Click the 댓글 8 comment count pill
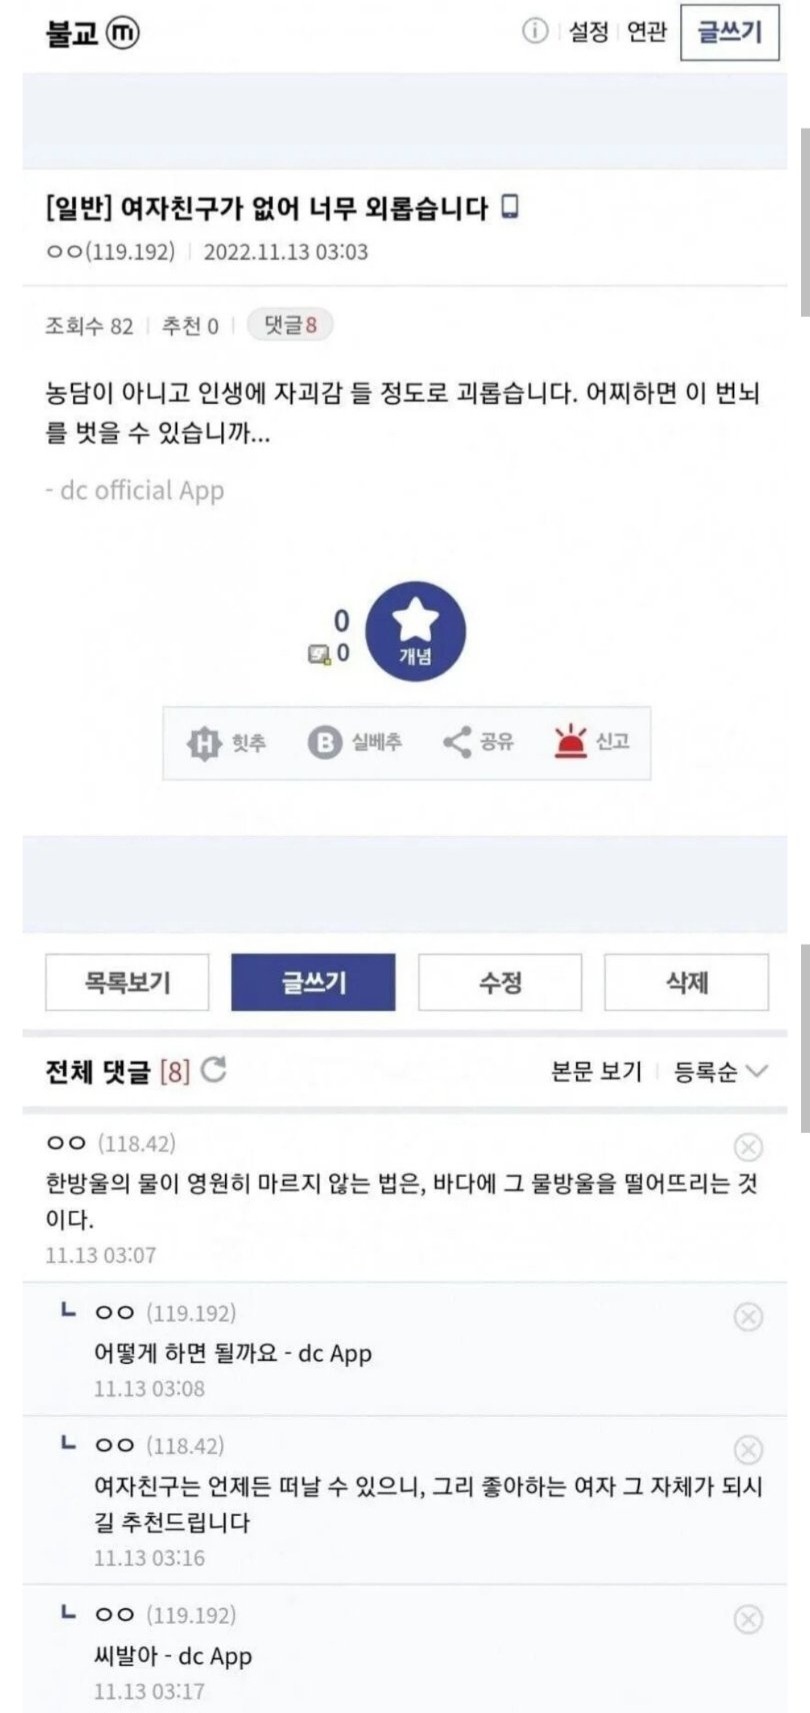Viewport: 810px width, 1713px height. pyautogui.click(x=290, y=325)
